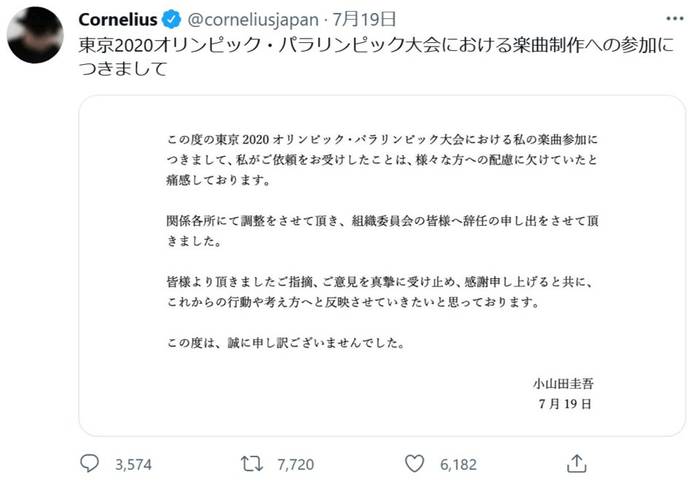Open the reply speech bubble icon
The height and width of the screenshot is (482, 700).
[89, 463]
